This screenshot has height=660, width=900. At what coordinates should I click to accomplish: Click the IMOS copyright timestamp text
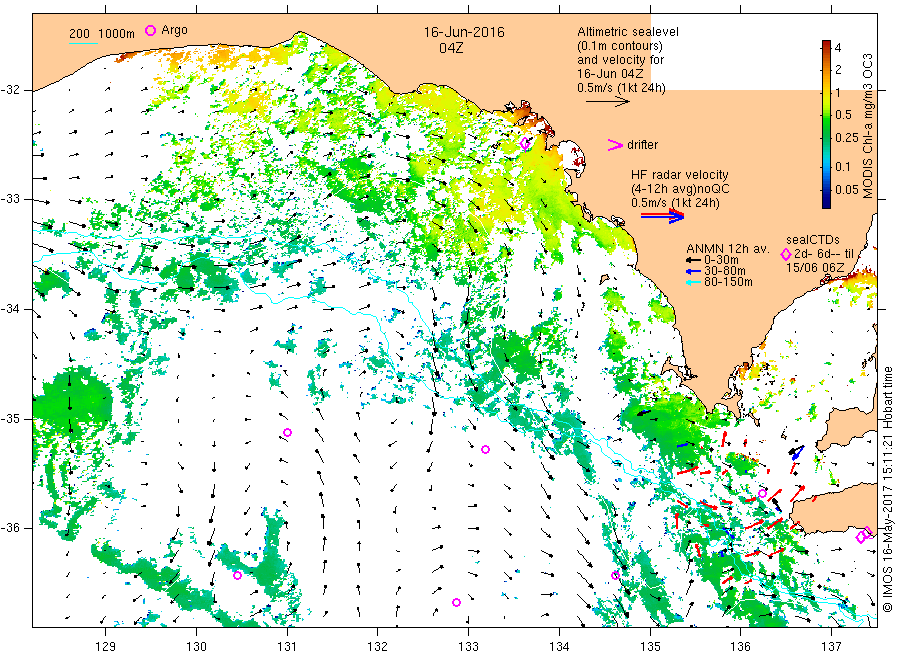[888, 489]
